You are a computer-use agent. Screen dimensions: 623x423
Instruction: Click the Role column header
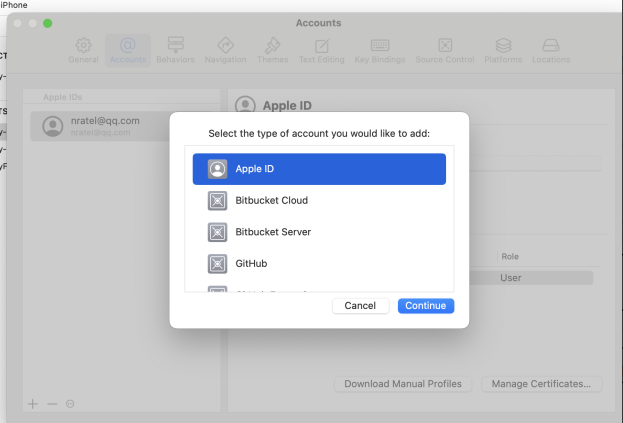point(510,257)
